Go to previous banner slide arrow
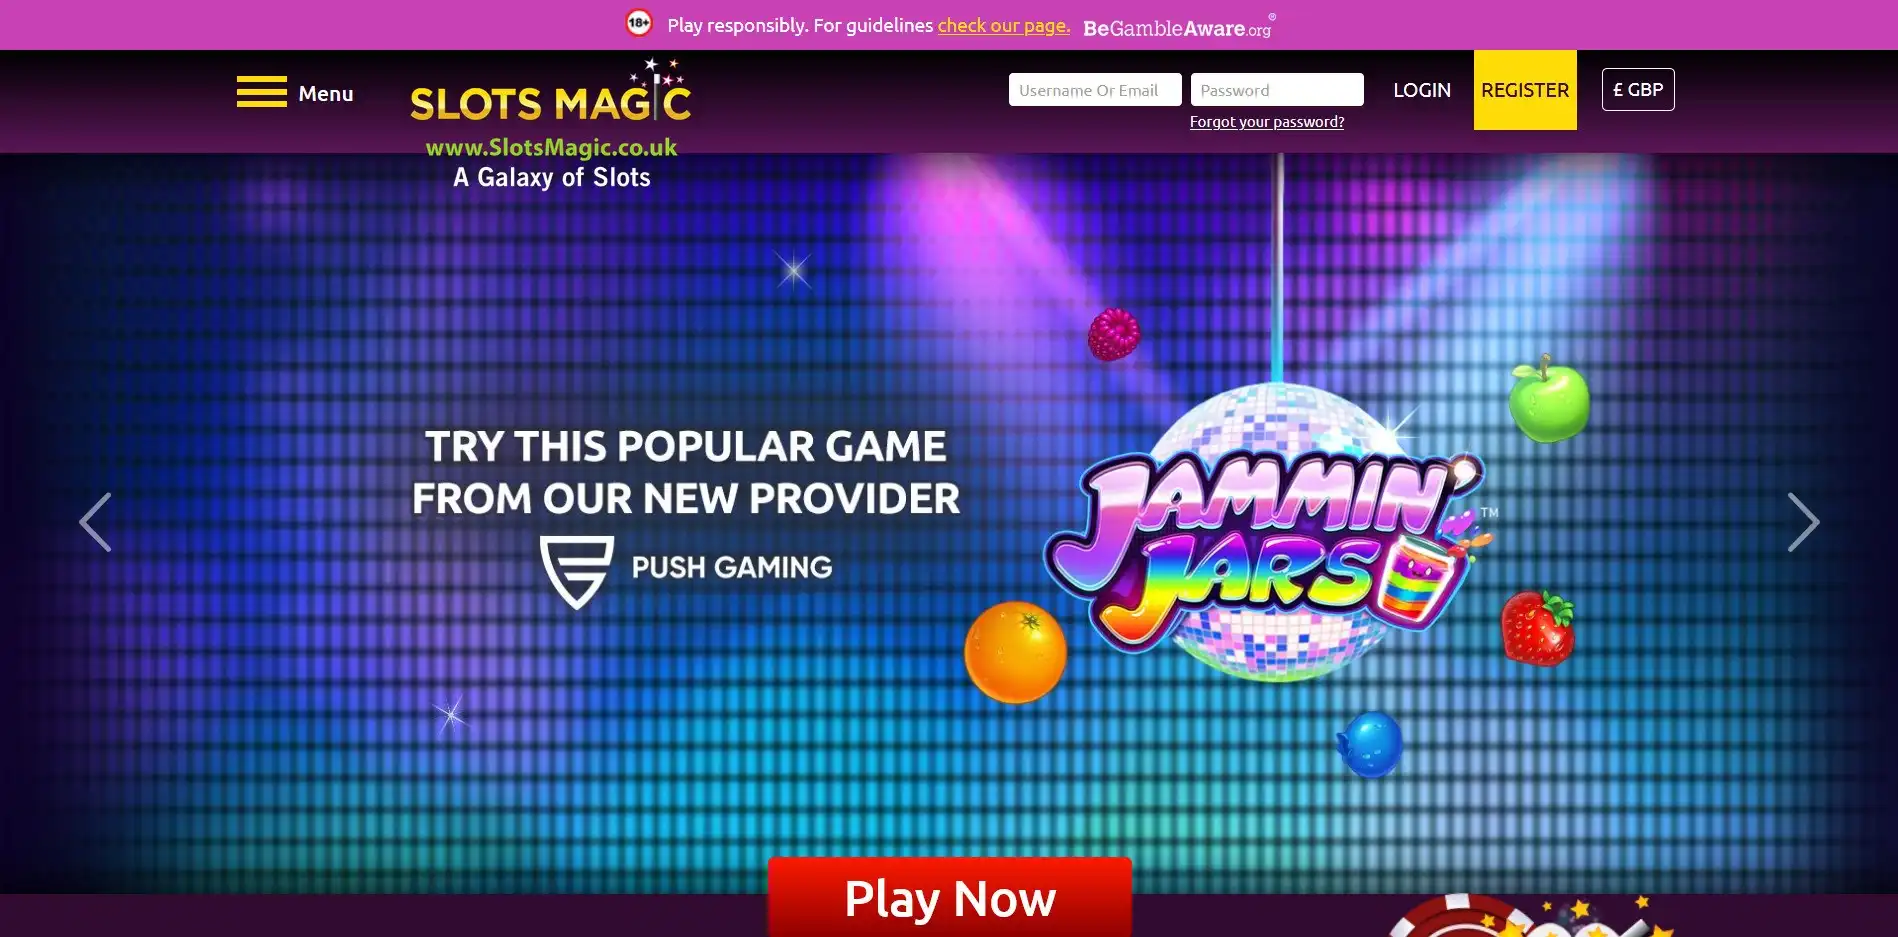 click(96, 522)
